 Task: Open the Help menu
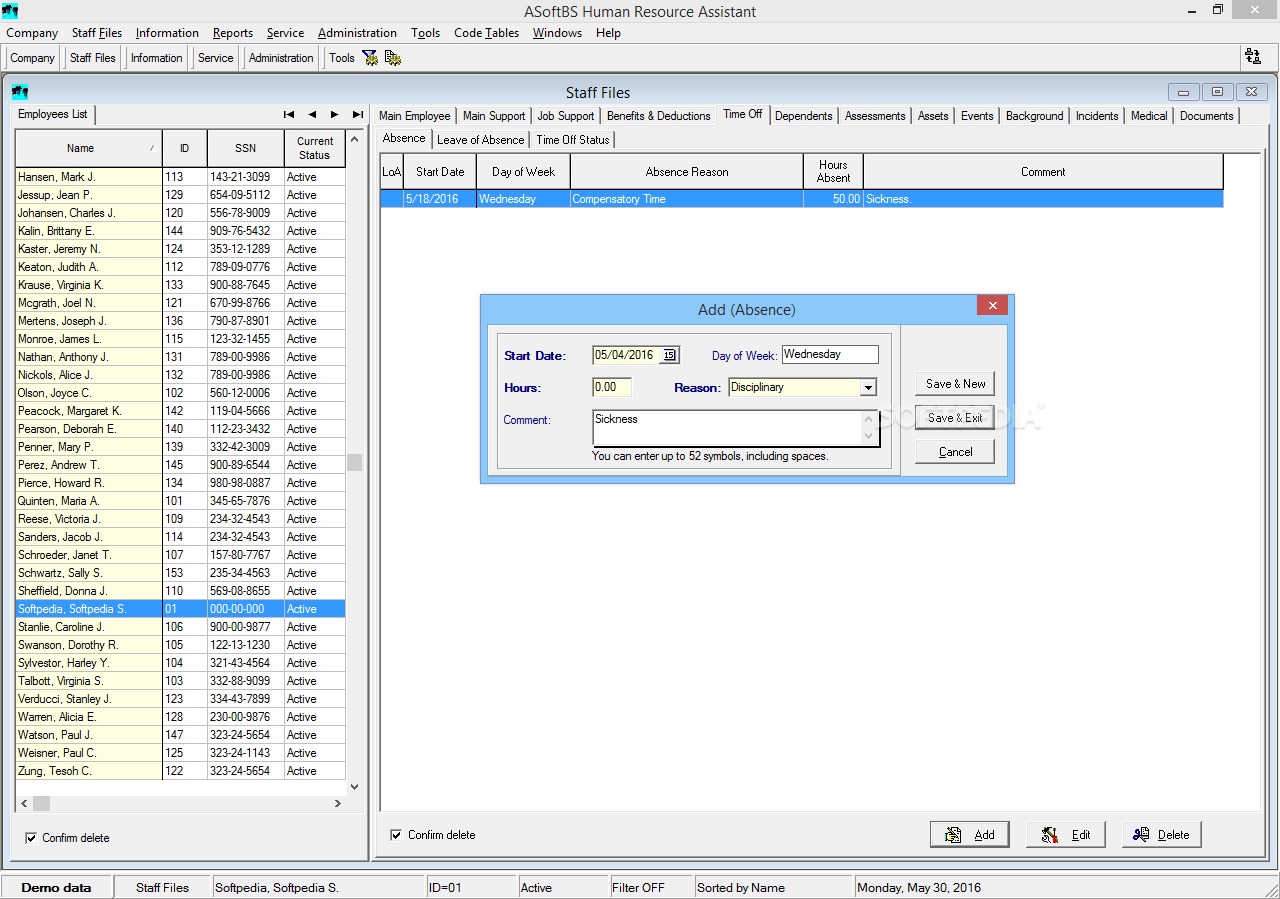[x=608, y=33]
